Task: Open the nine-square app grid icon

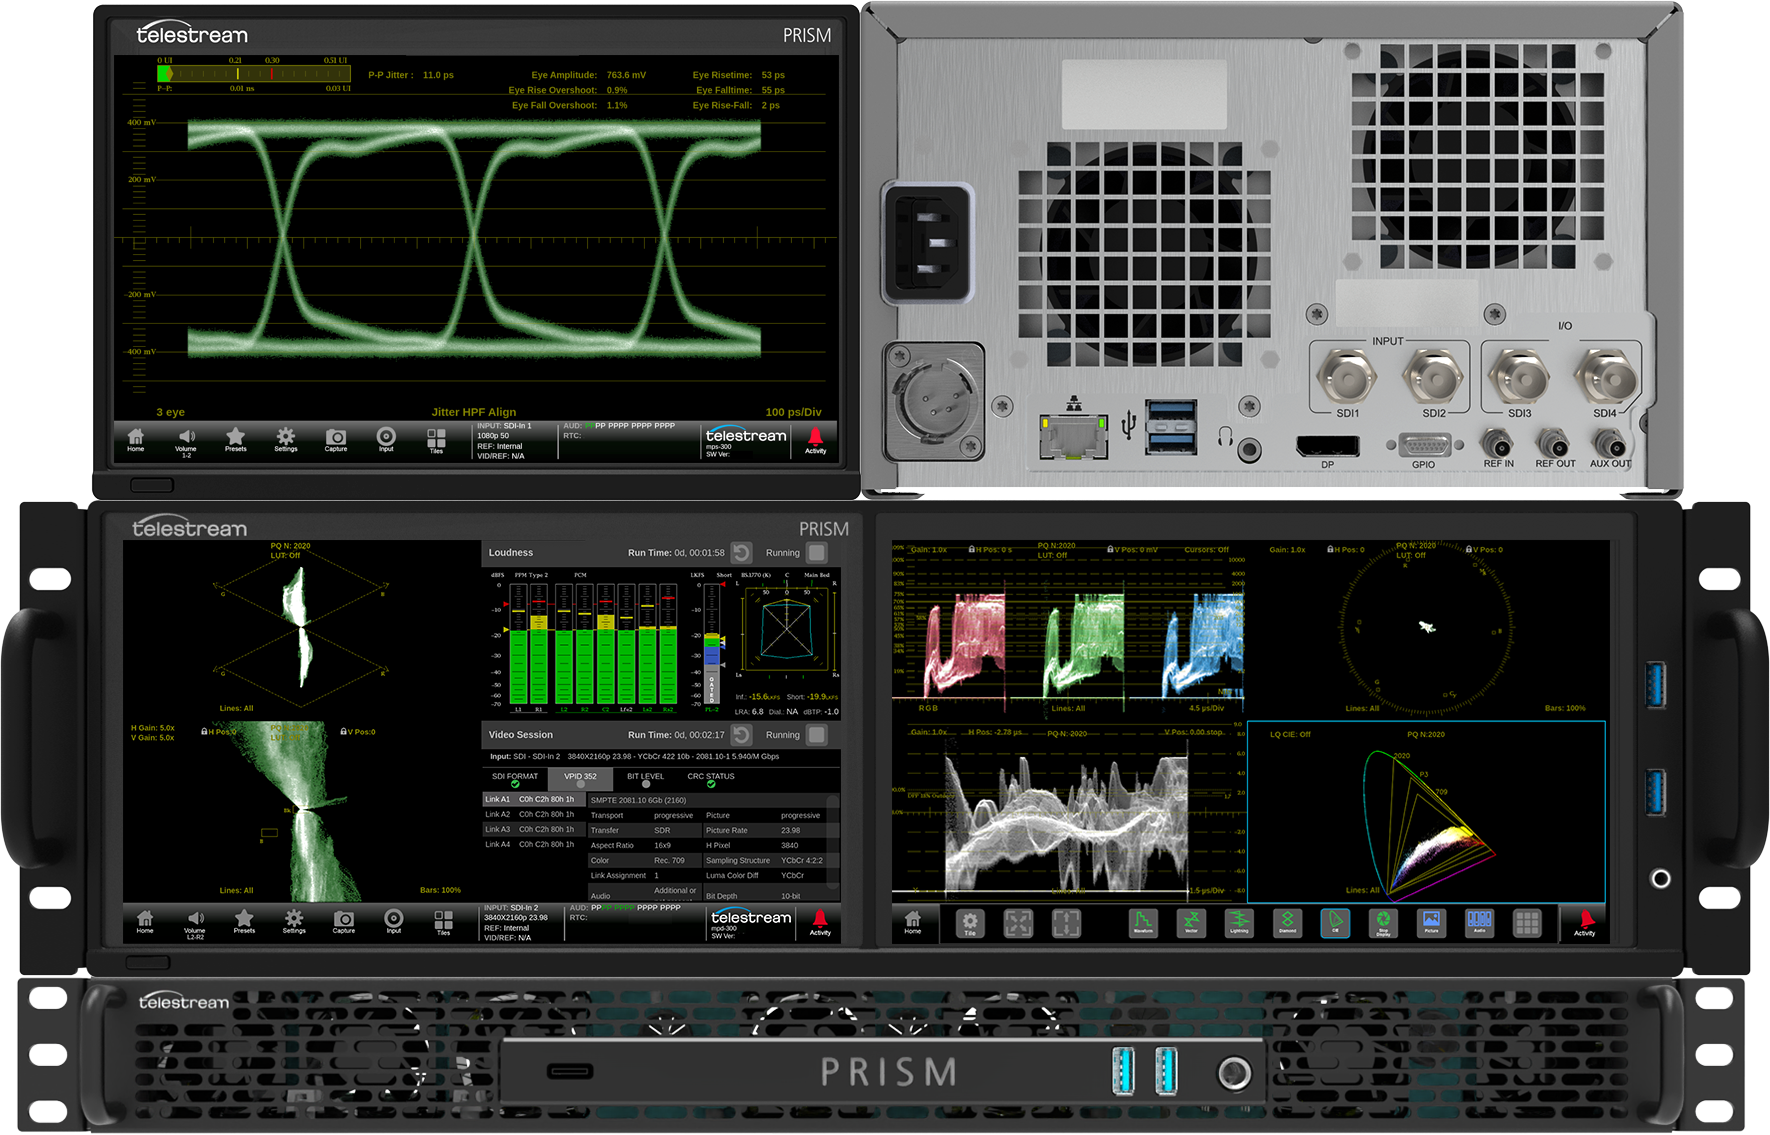Action: 1527,923
